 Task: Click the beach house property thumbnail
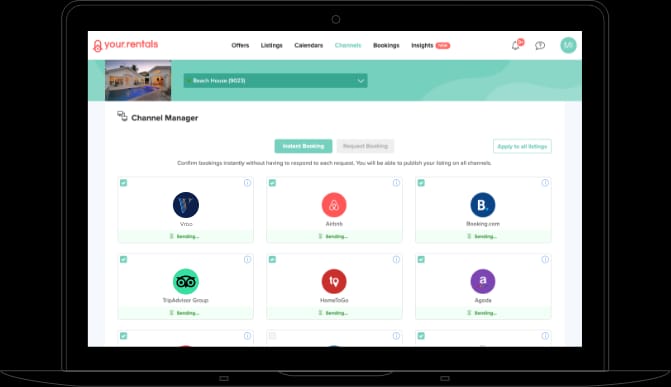(x=138, y=80)
